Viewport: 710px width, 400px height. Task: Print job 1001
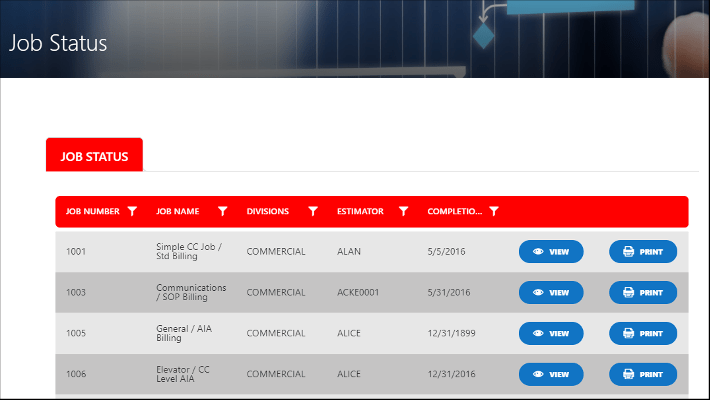click(x=643, y=251)
